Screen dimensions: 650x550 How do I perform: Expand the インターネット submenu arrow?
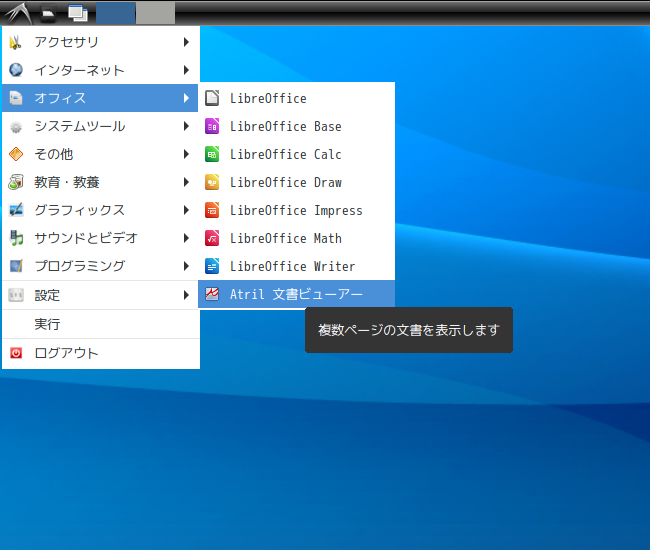click(187, 70)
